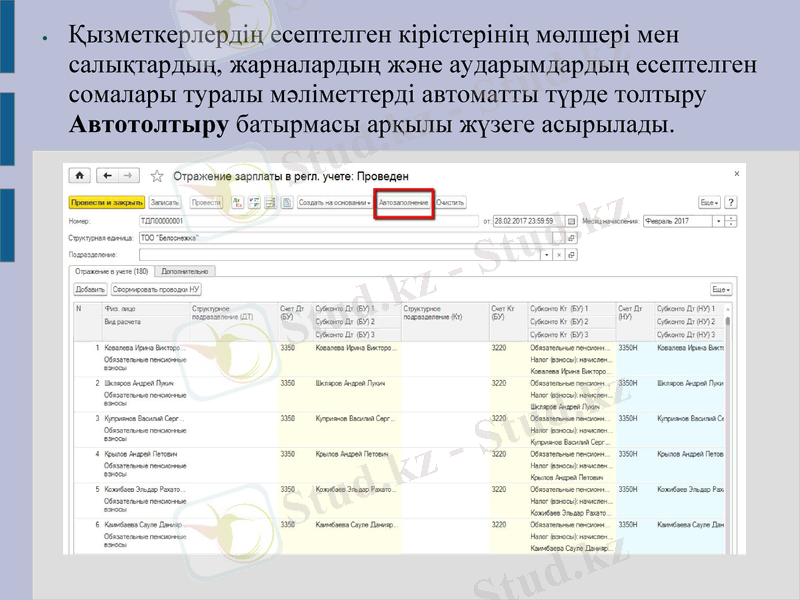Switch to the Дополнительно tab

185,271
